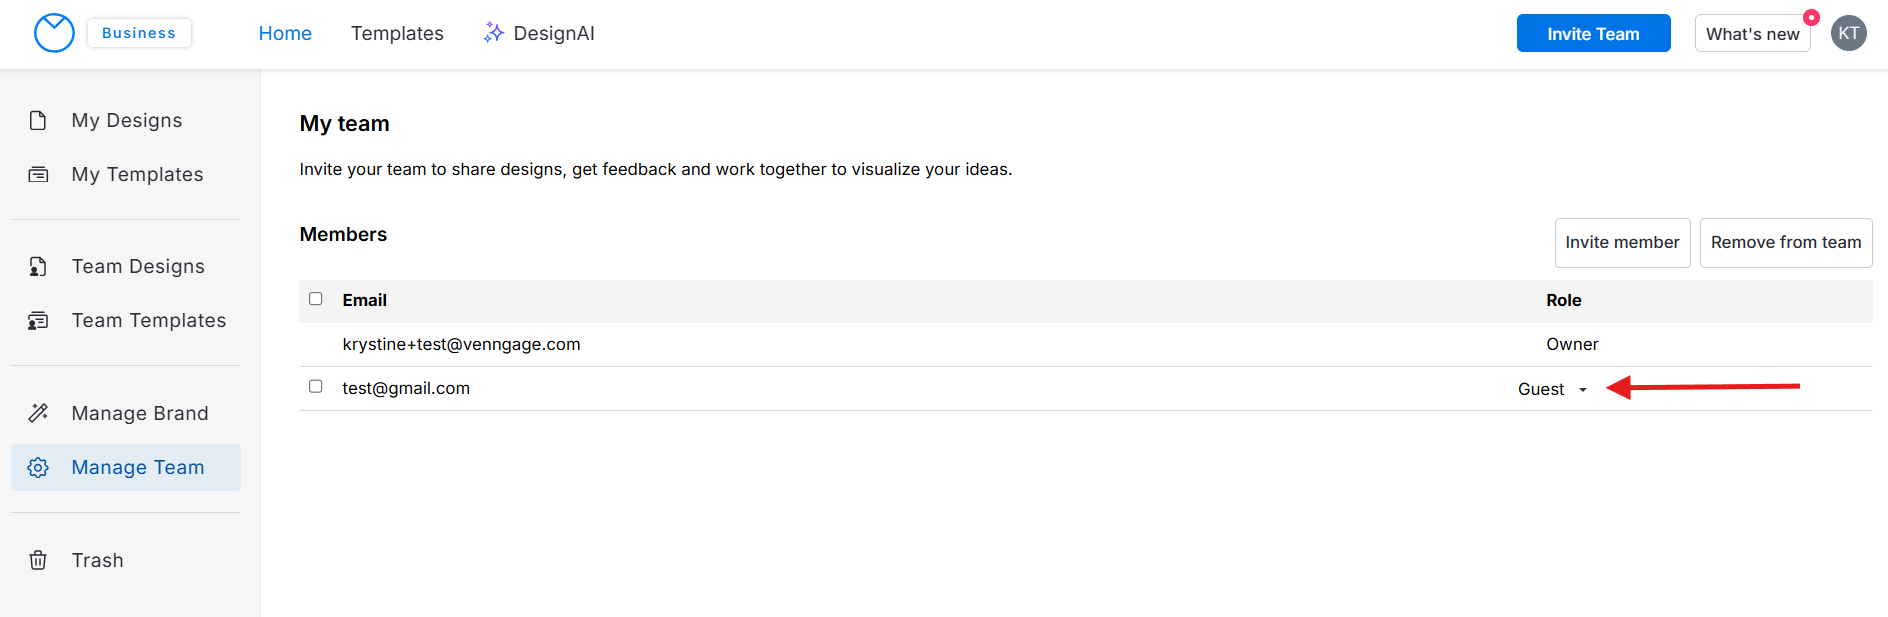The height and width of the screenshot is (617, 1888).
Task: Click the My Templates icon in sidebar
Action: click(38, 175)
